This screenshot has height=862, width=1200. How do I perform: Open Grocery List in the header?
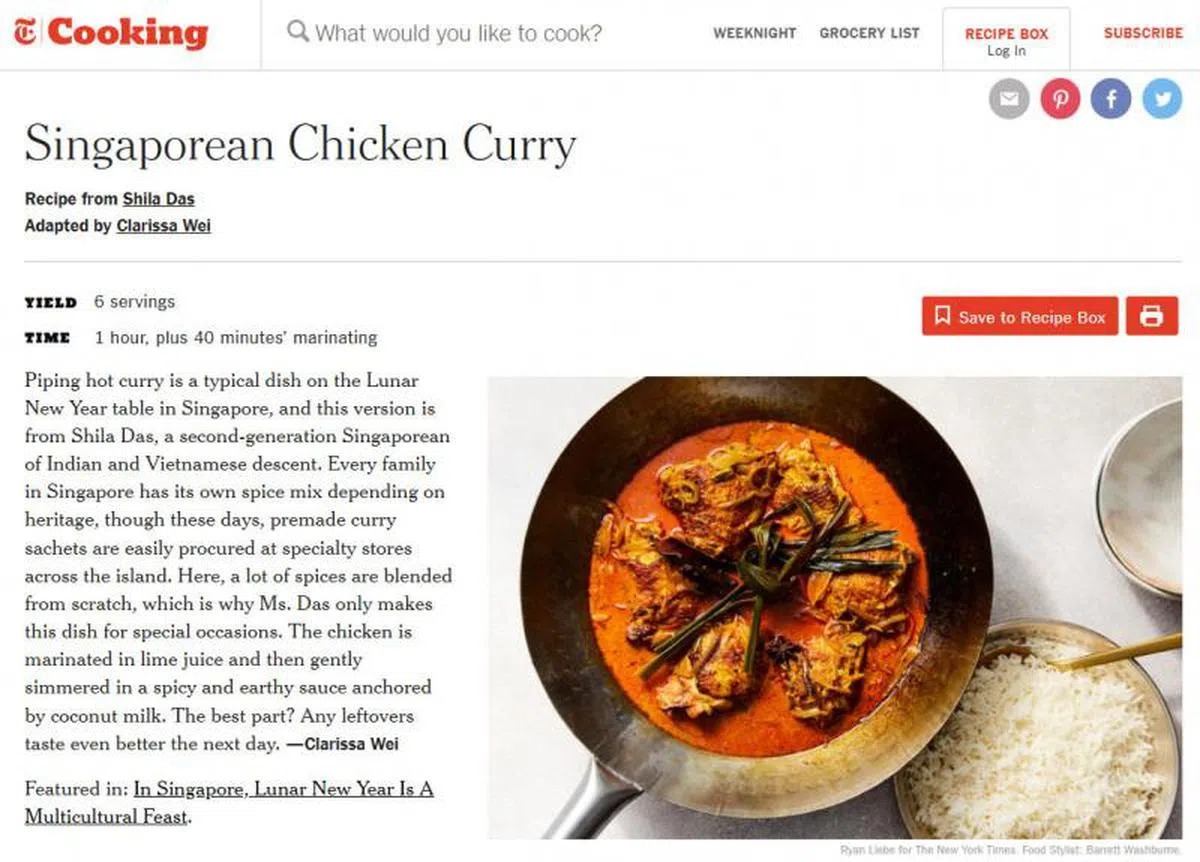(869, 33)
